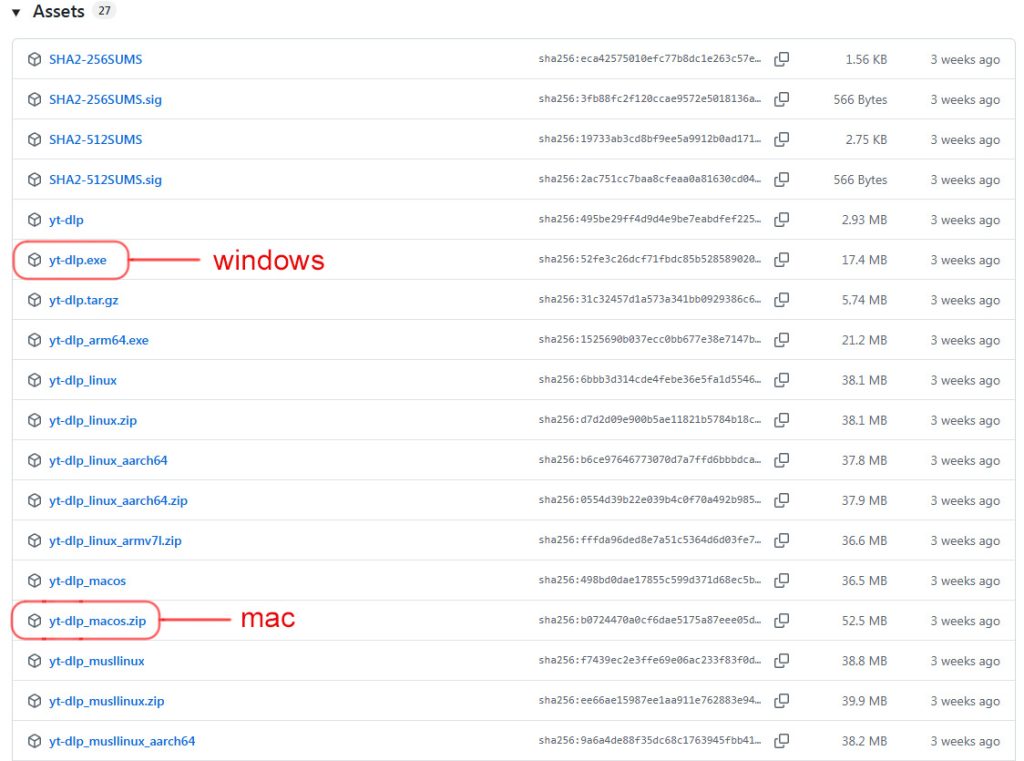Click the package icon beside yt-dlp_arm64.exe
1024x761 pixels.
pos(35,340)
